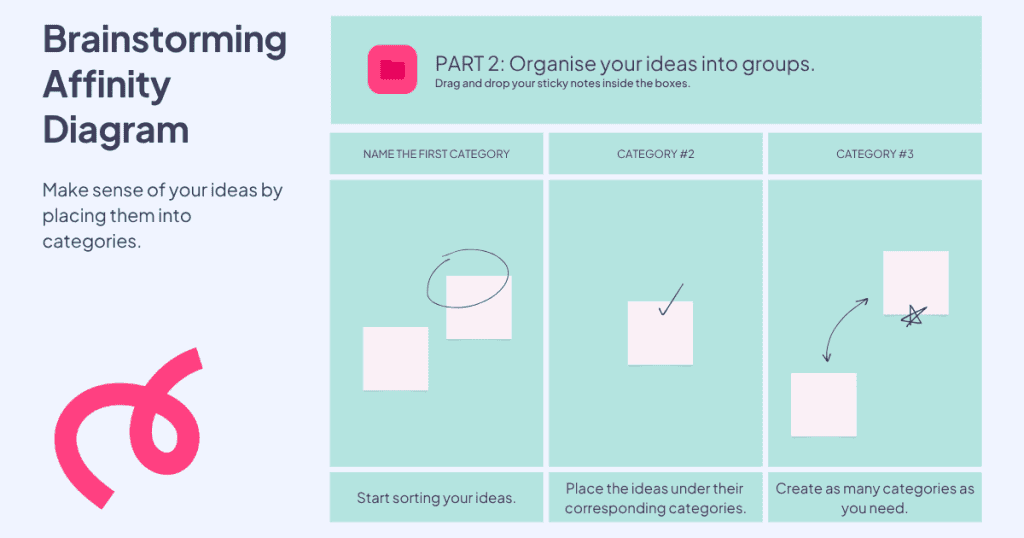Click the hand-drawn star doodle
The height and width of the screenshot is (538, 1024).
pos(913,317)
